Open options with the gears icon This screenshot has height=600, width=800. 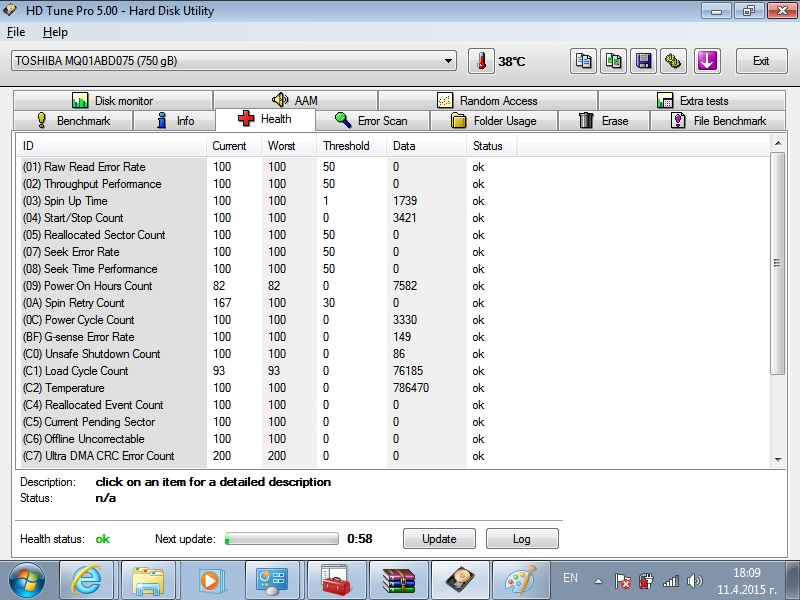click(x=675, y=61)
